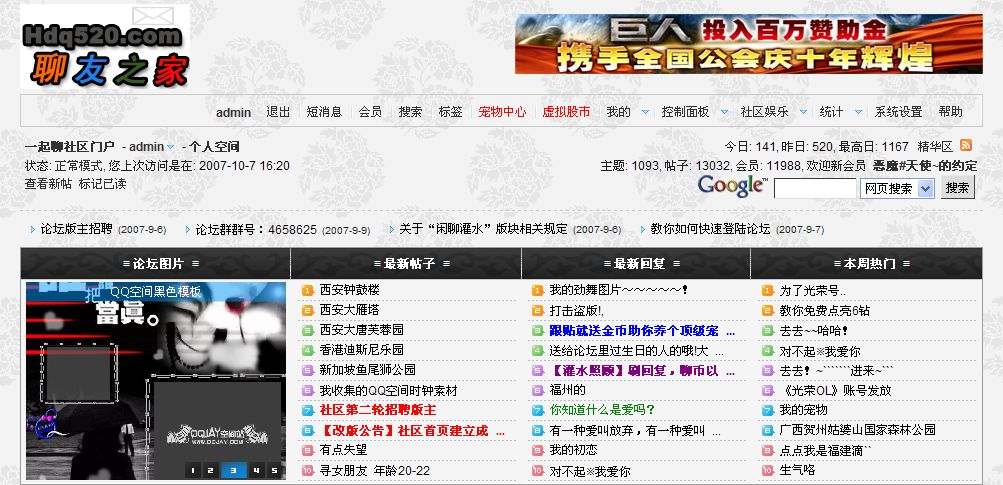Open 短消息 in the nav bar
1003x485 pixels.
coord(324,112)
